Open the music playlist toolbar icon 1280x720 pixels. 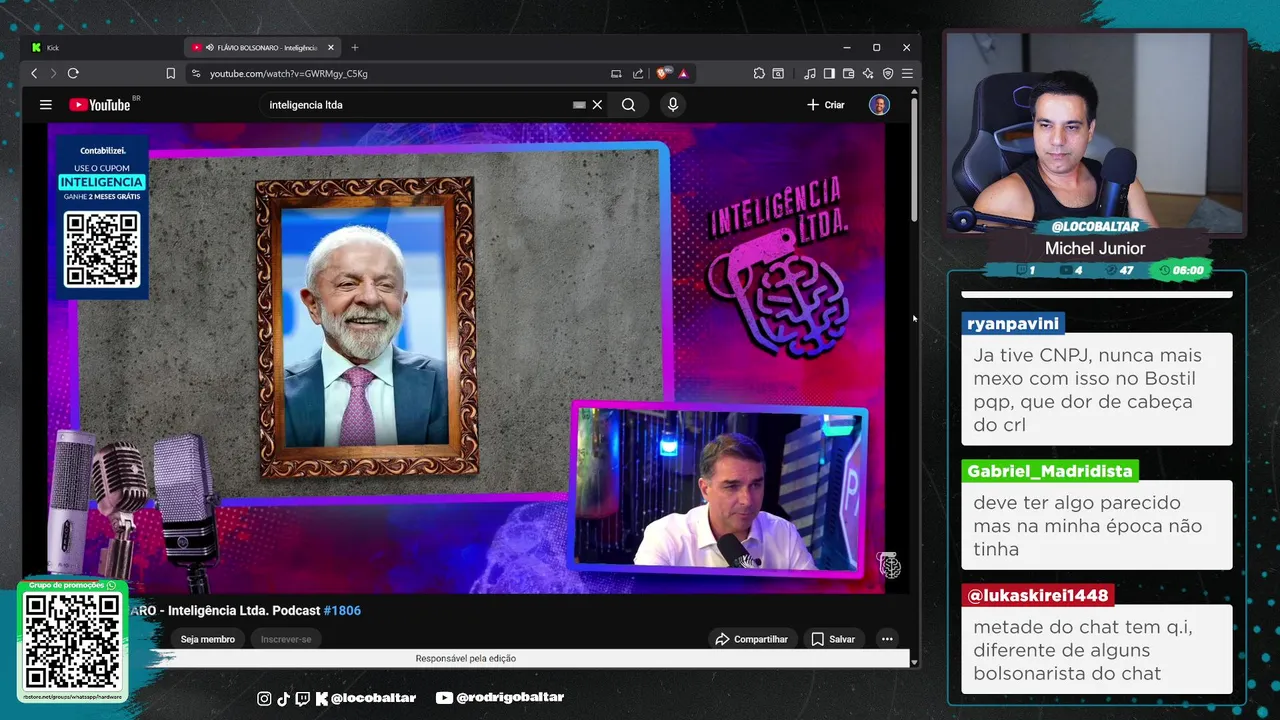click(810, 73)
